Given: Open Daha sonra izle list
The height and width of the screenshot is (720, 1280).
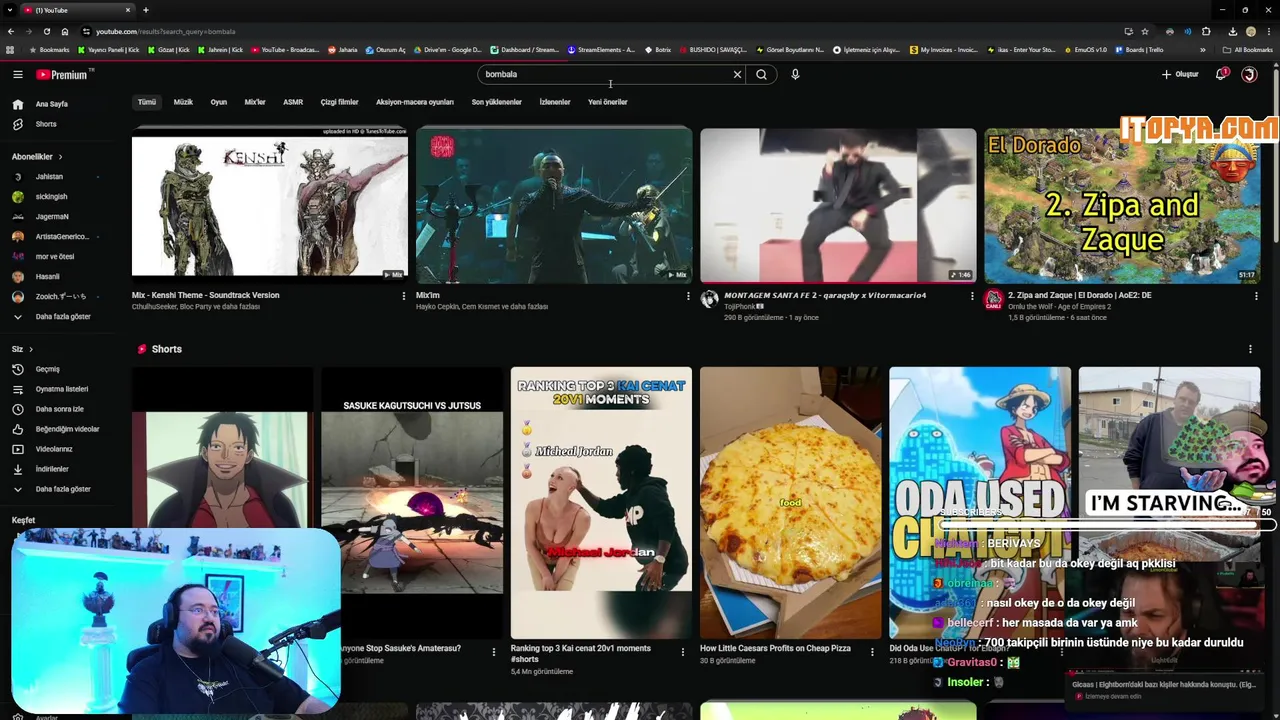Looking at the screenshot, I should pyautogui.click(x=59, y=409).
